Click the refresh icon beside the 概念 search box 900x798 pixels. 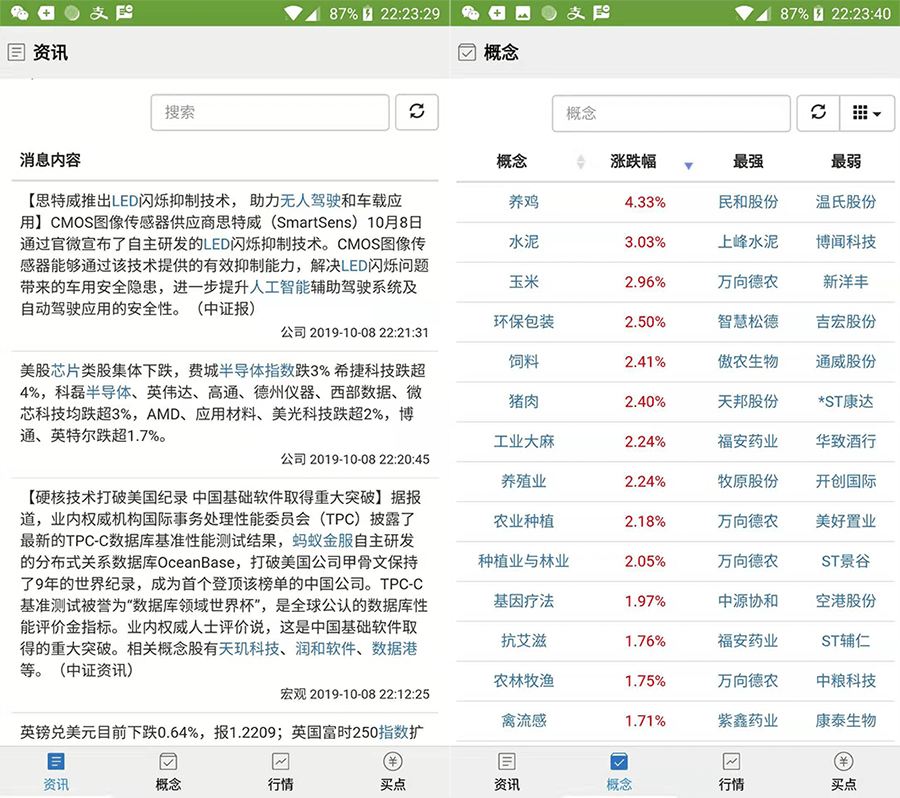(818, 113)
